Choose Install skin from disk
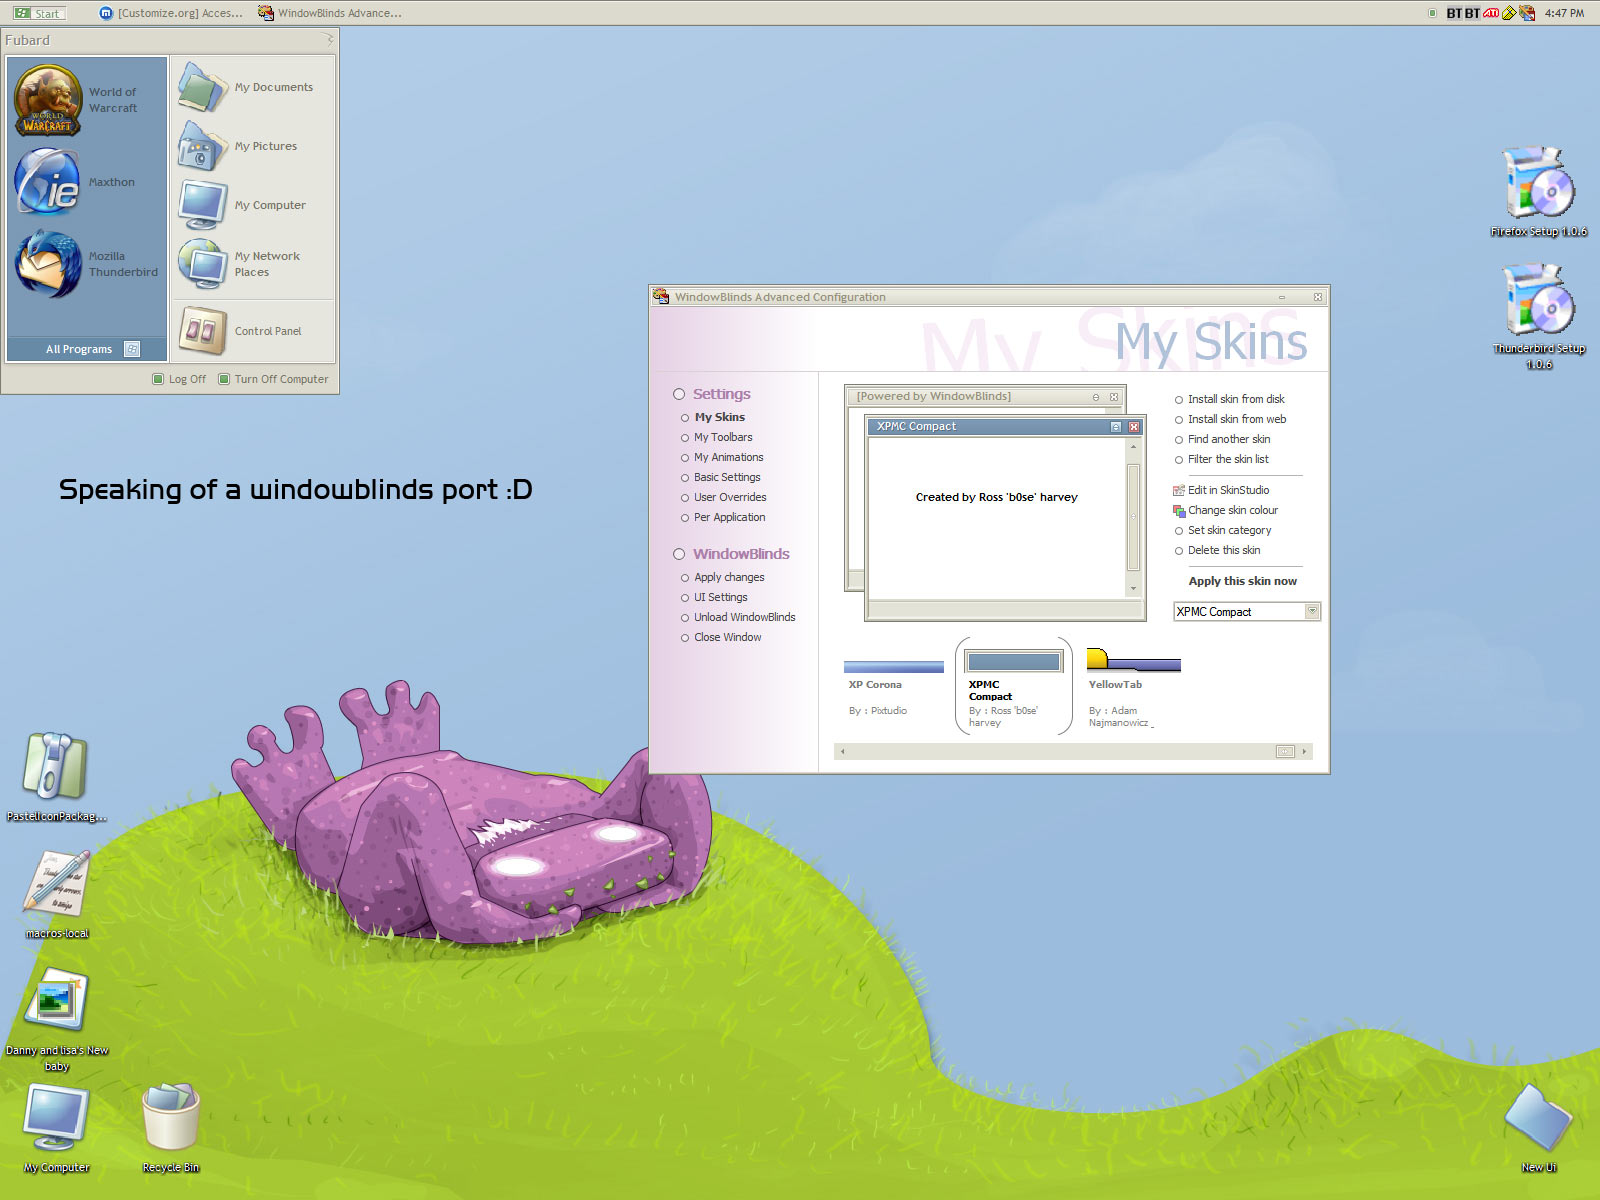This screenshot has width=1600, height=1200. [1236, 399]
